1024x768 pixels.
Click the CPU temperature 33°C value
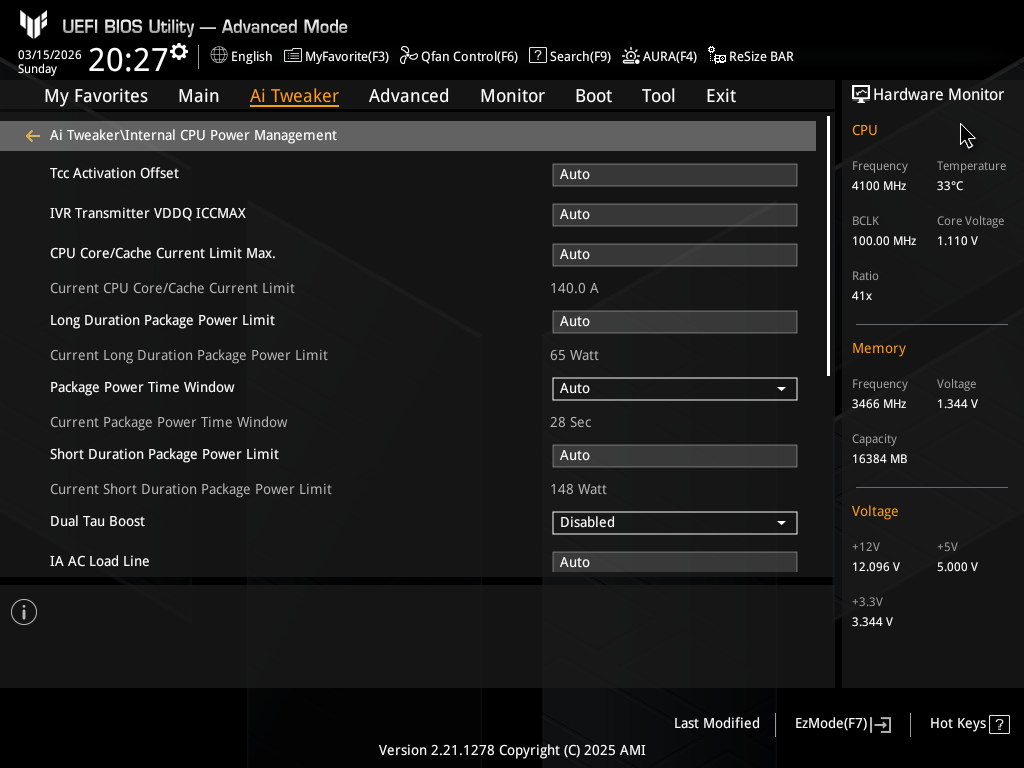pos(950,186)
